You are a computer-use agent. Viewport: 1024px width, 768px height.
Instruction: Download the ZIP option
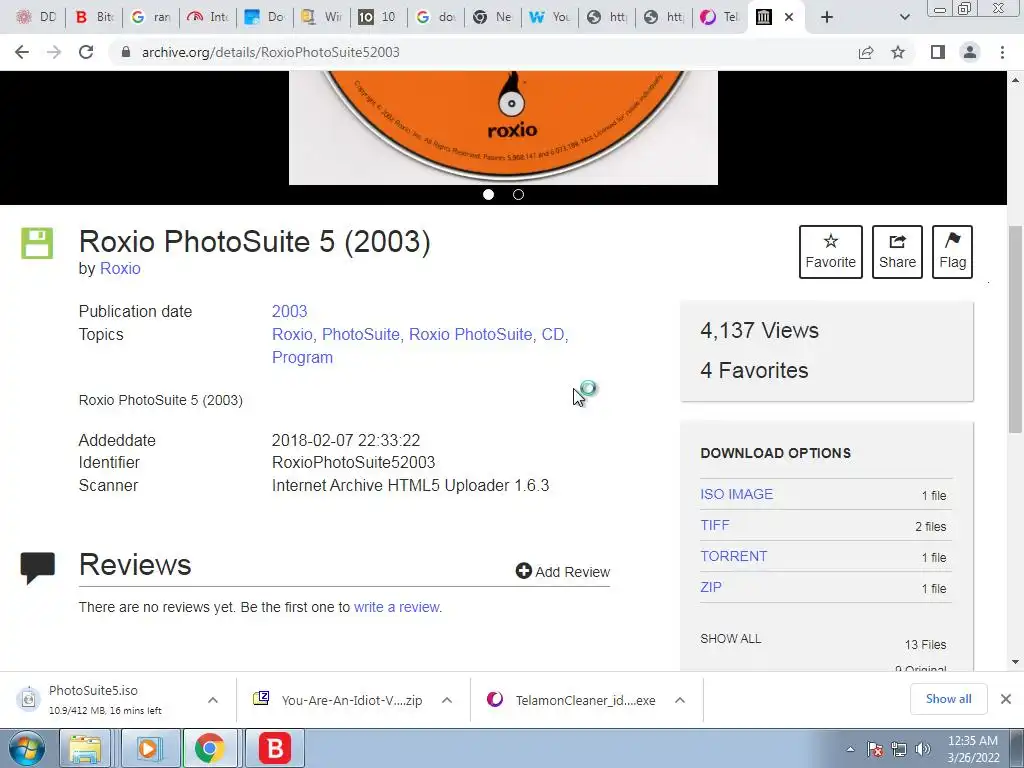click(711, 587)
